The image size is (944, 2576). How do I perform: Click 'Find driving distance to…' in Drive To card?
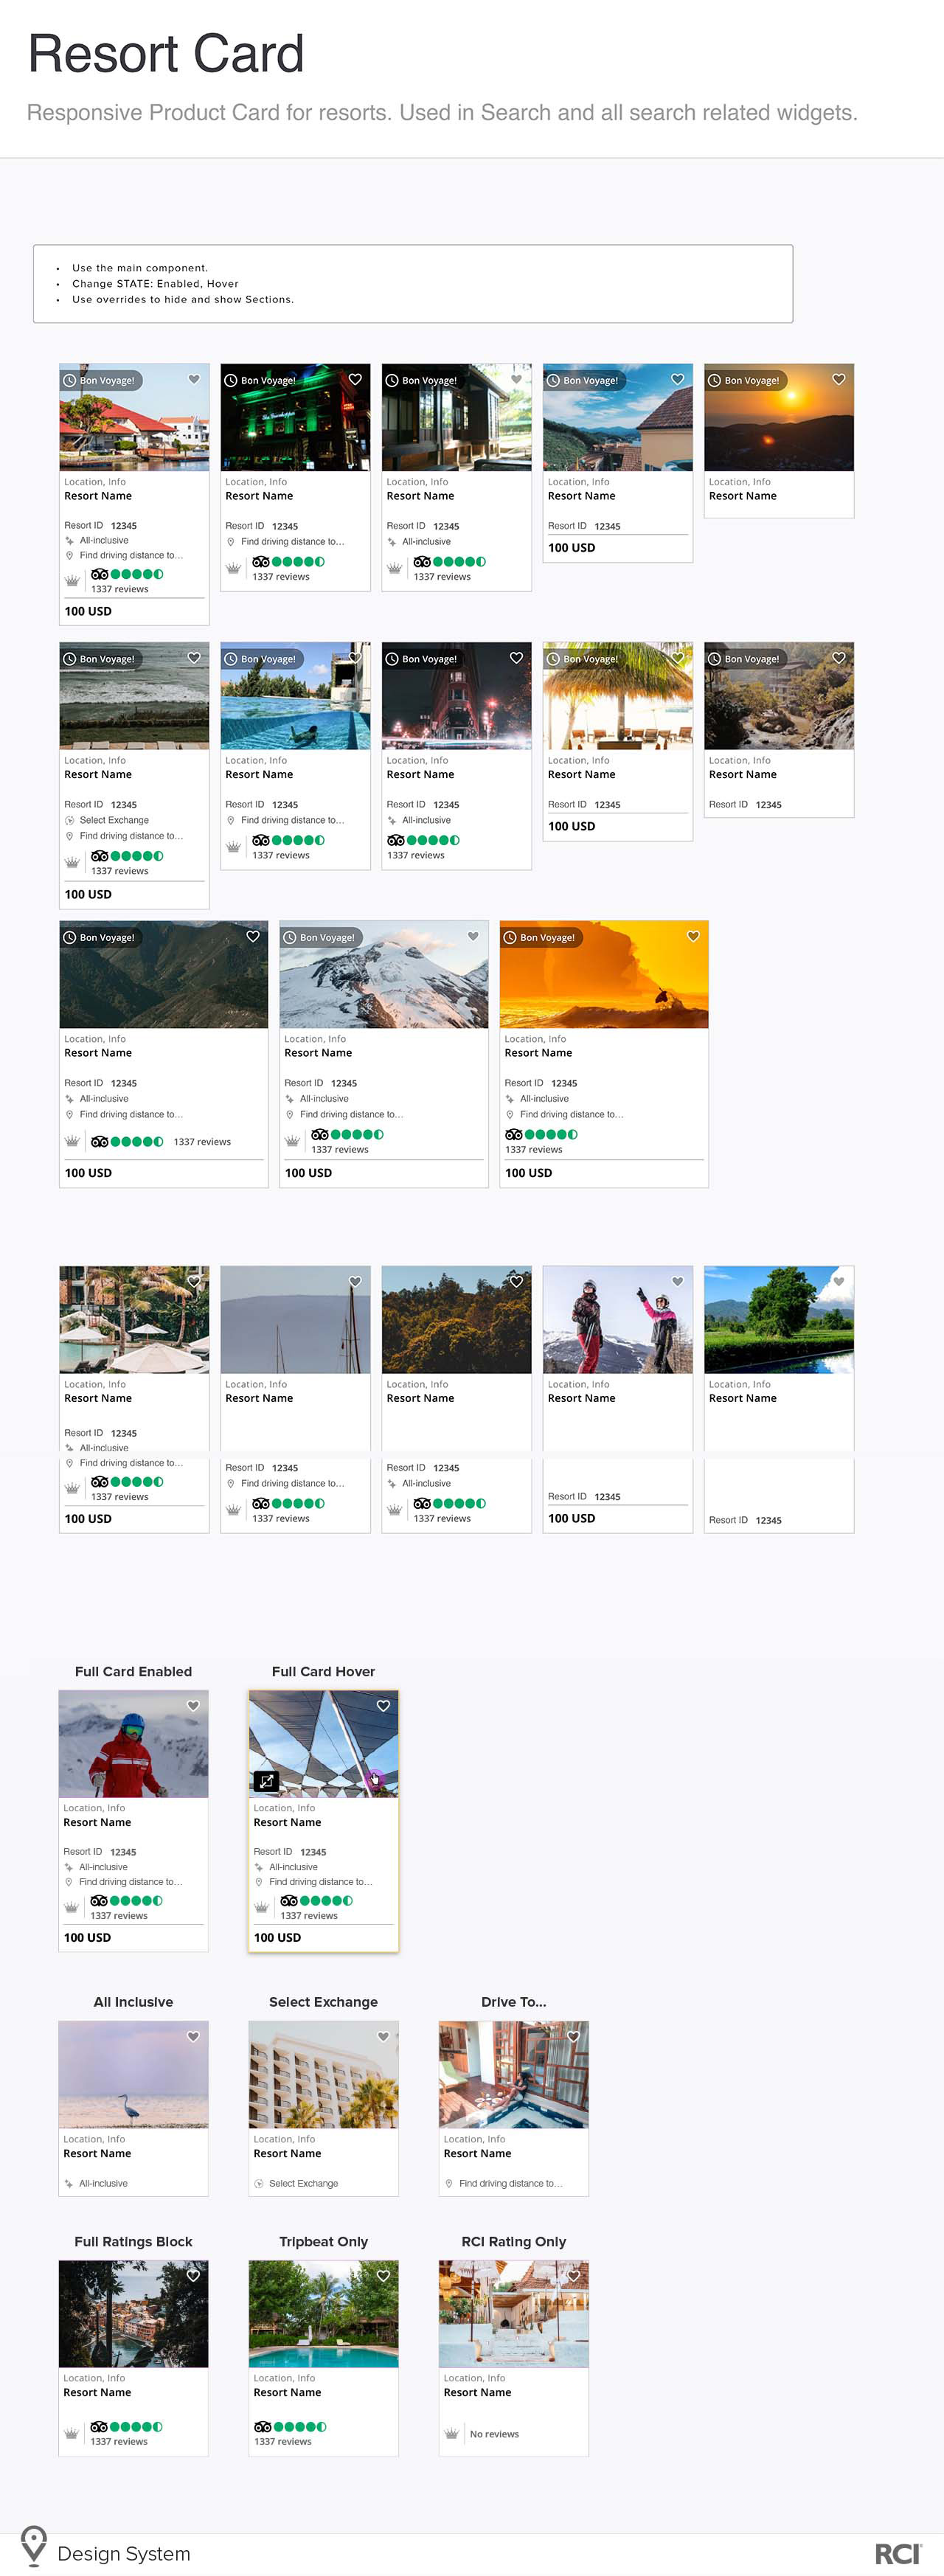pyautogui.click(x=510, y=2183)
